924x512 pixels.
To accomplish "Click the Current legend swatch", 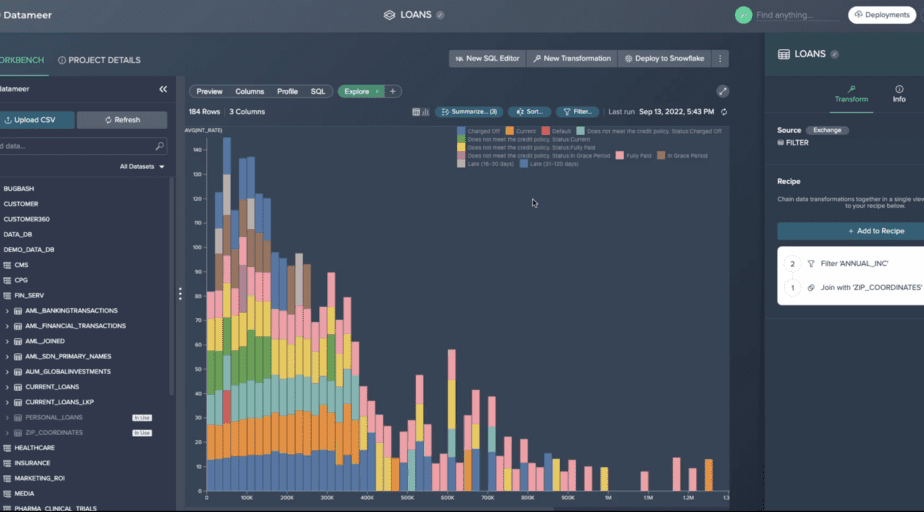I will click(510, 131).
